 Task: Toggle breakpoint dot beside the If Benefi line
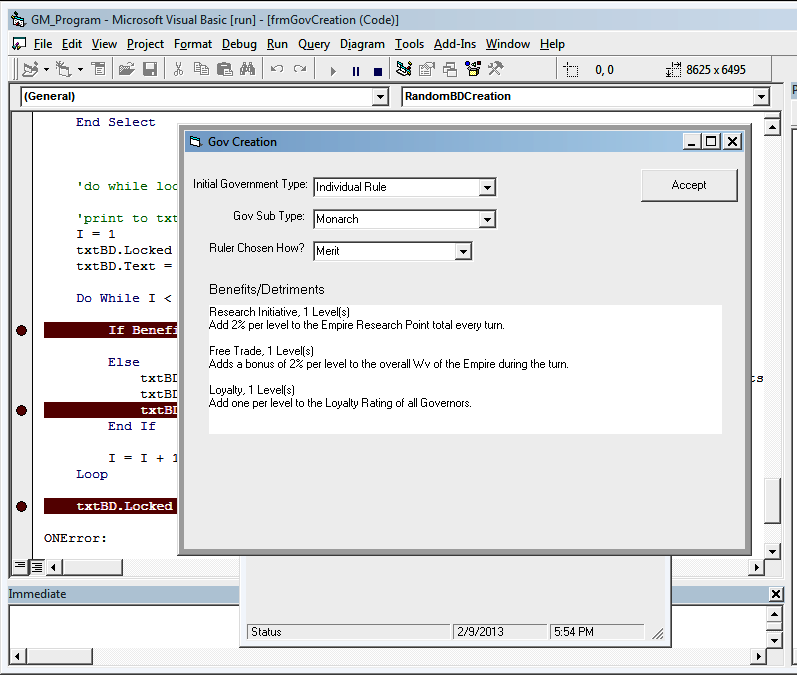coord(22,331)
